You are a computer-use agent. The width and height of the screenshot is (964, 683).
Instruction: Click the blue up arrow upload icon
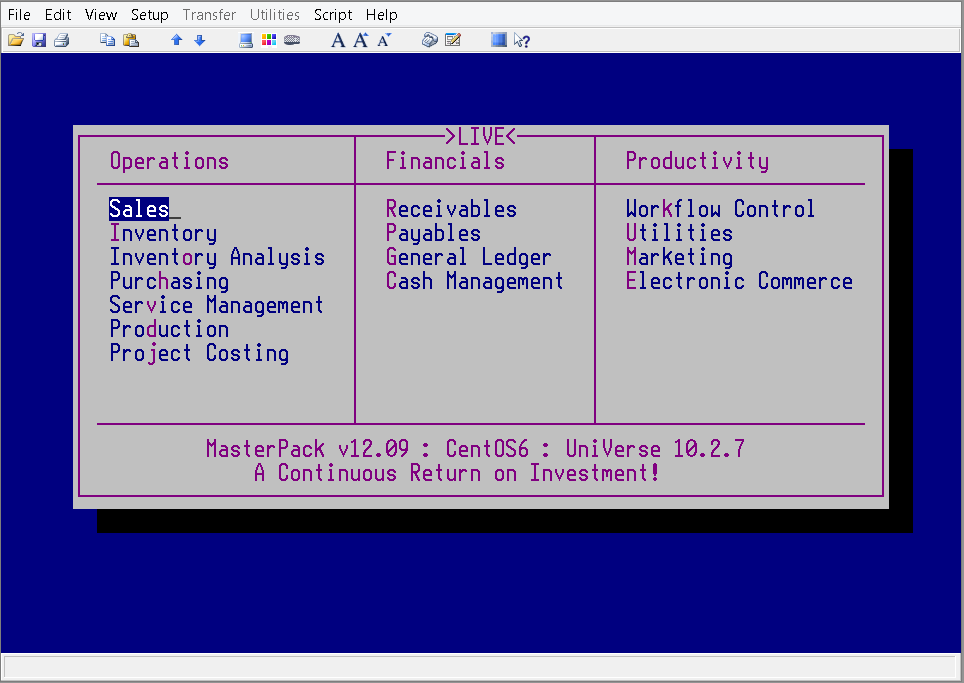click(176, 41)
